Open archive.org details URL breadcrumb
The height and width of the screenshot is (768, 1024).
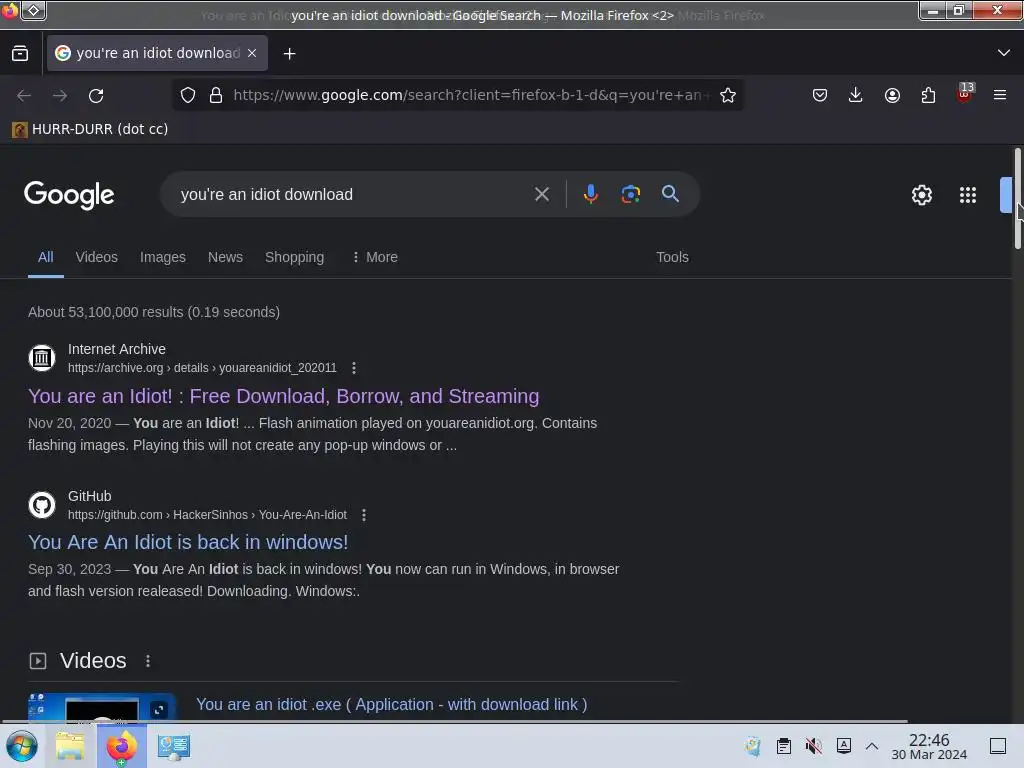pyautogui.click(x=202, y=368)
